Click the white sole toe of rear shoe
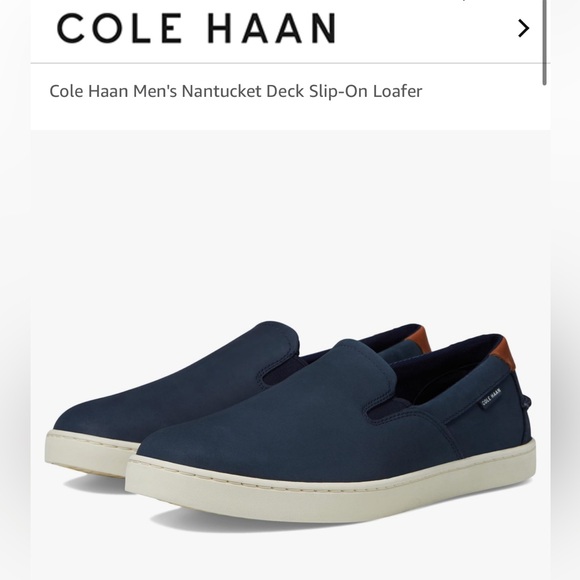The height and width of the screenshot is (580, 580). click(87, 454)
